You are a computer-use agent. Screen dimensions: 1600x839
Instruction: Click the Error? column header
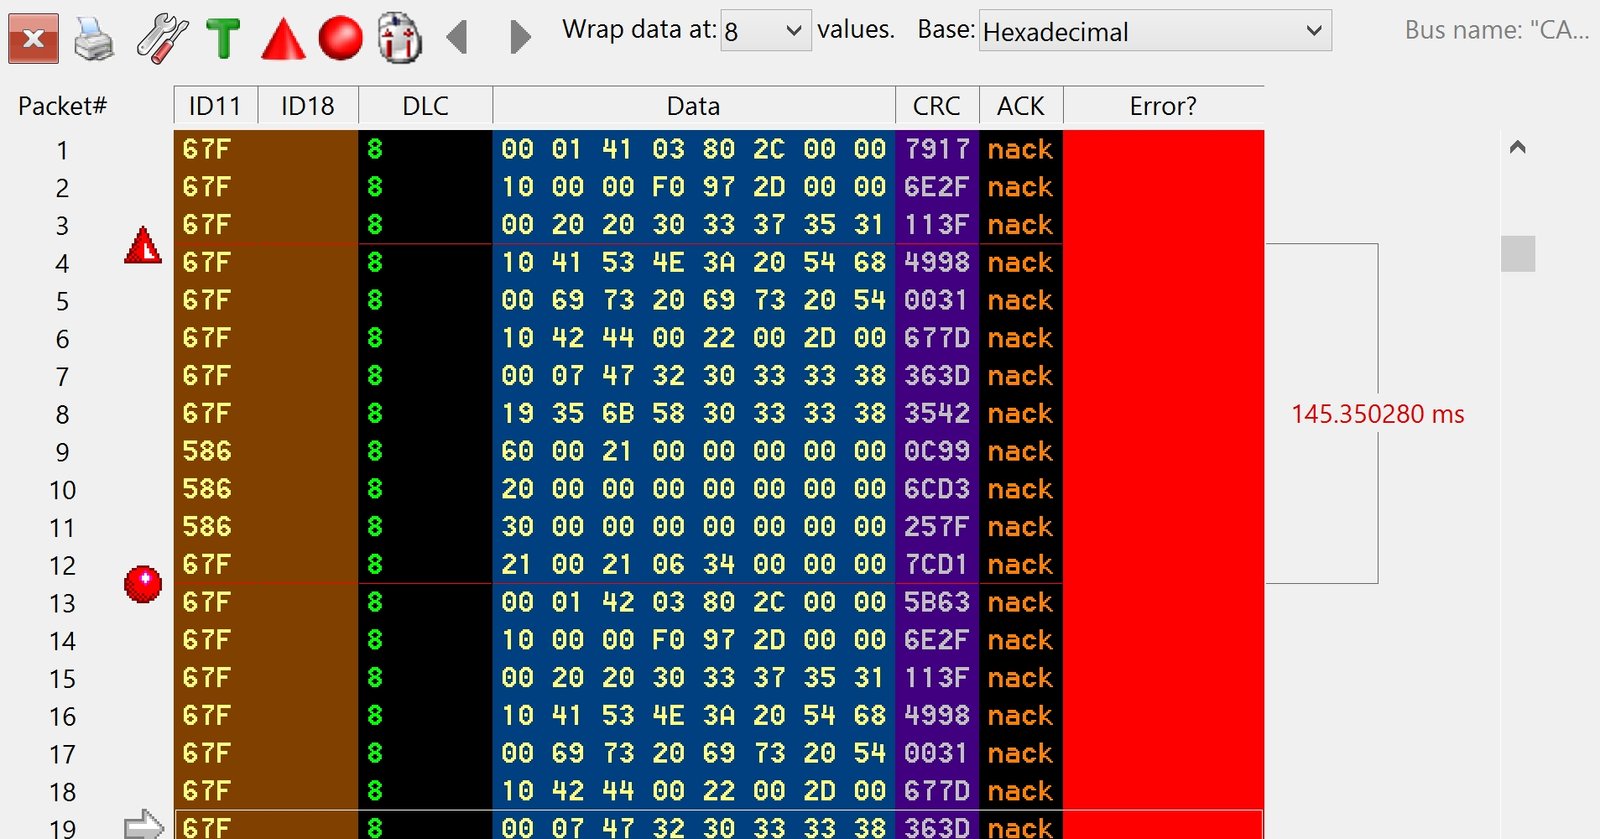pyautogui.click(x=1163, y=106)
